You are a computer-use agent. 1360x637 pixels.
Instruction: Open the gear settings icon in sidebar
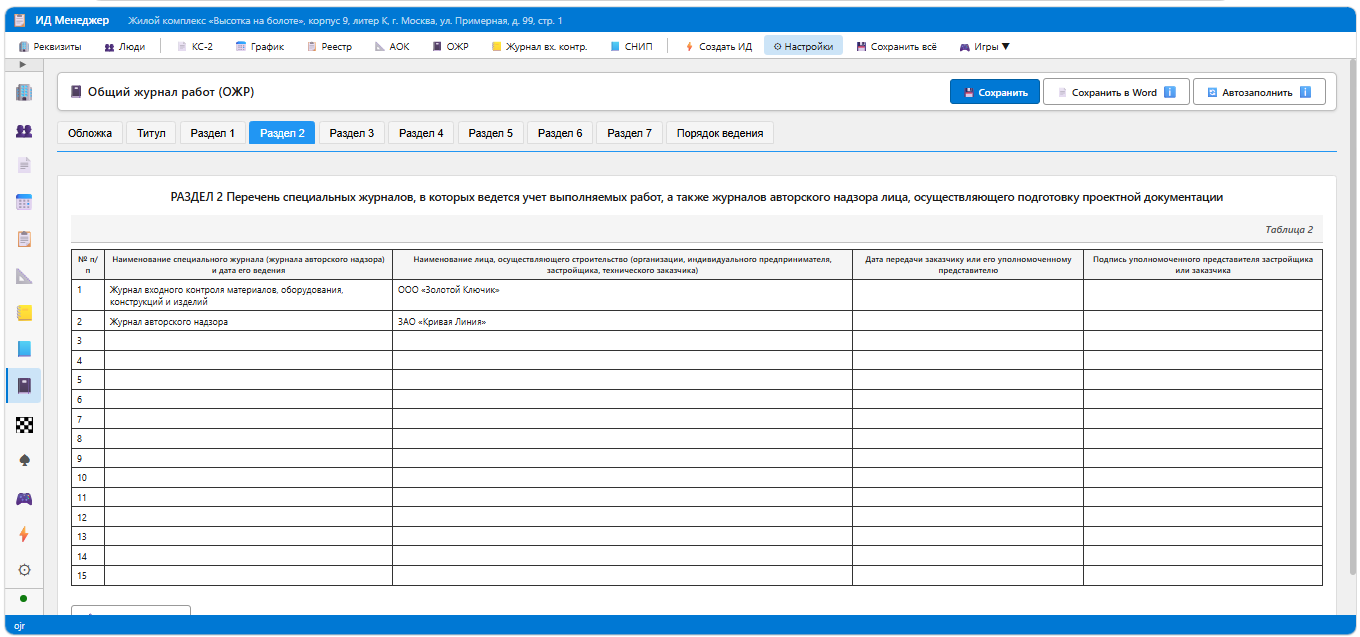point(24,570)
